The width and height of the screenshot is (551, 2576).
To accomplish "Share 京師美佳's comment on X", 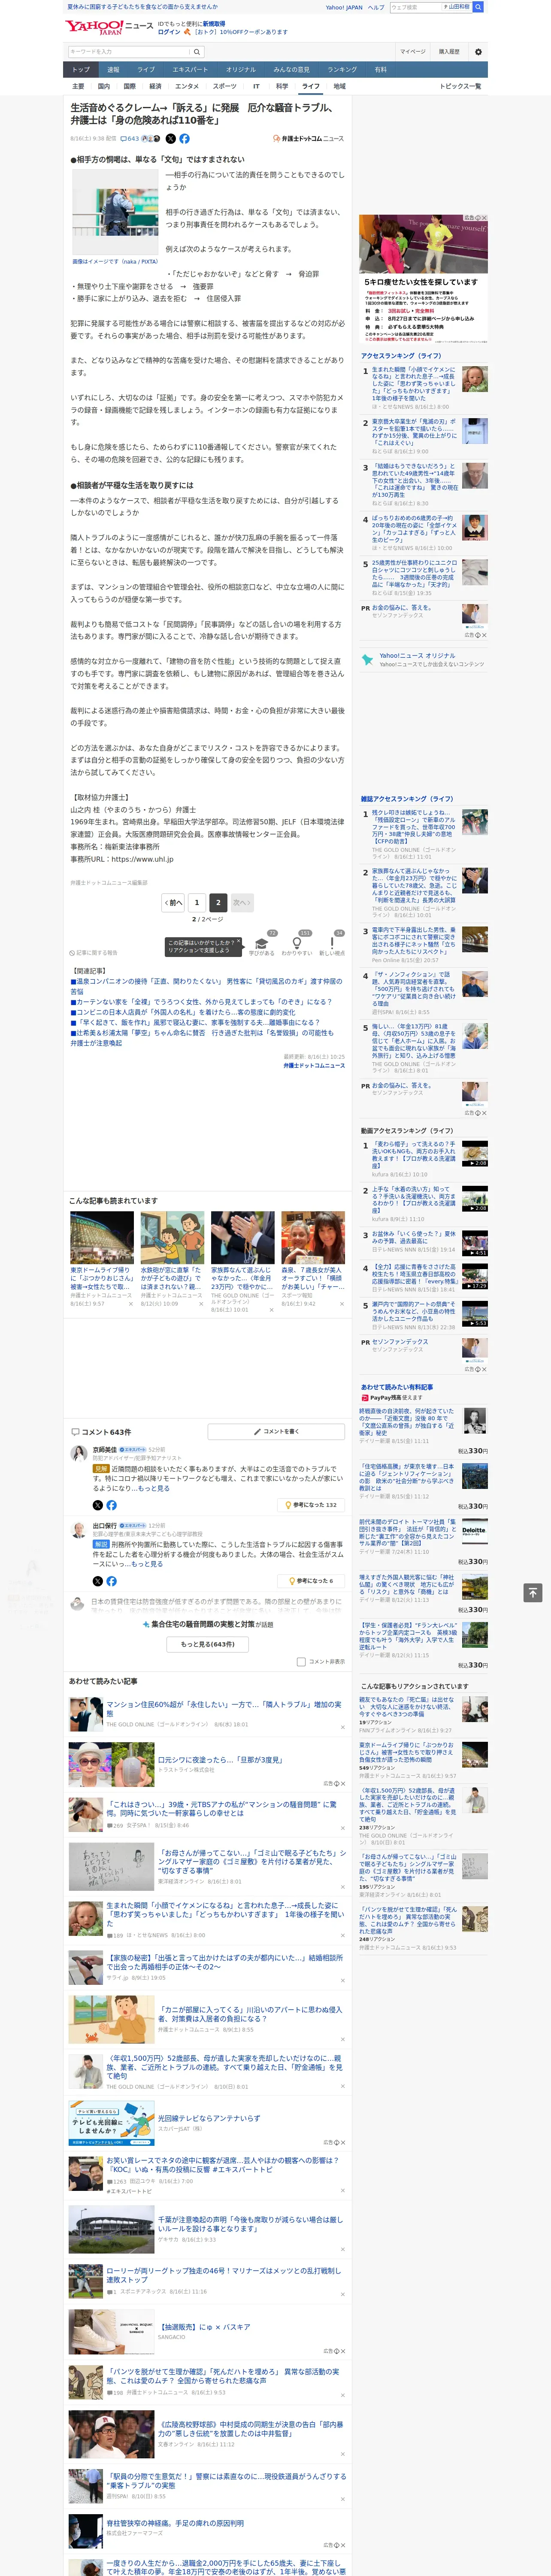I will (x=97, y=1505).
